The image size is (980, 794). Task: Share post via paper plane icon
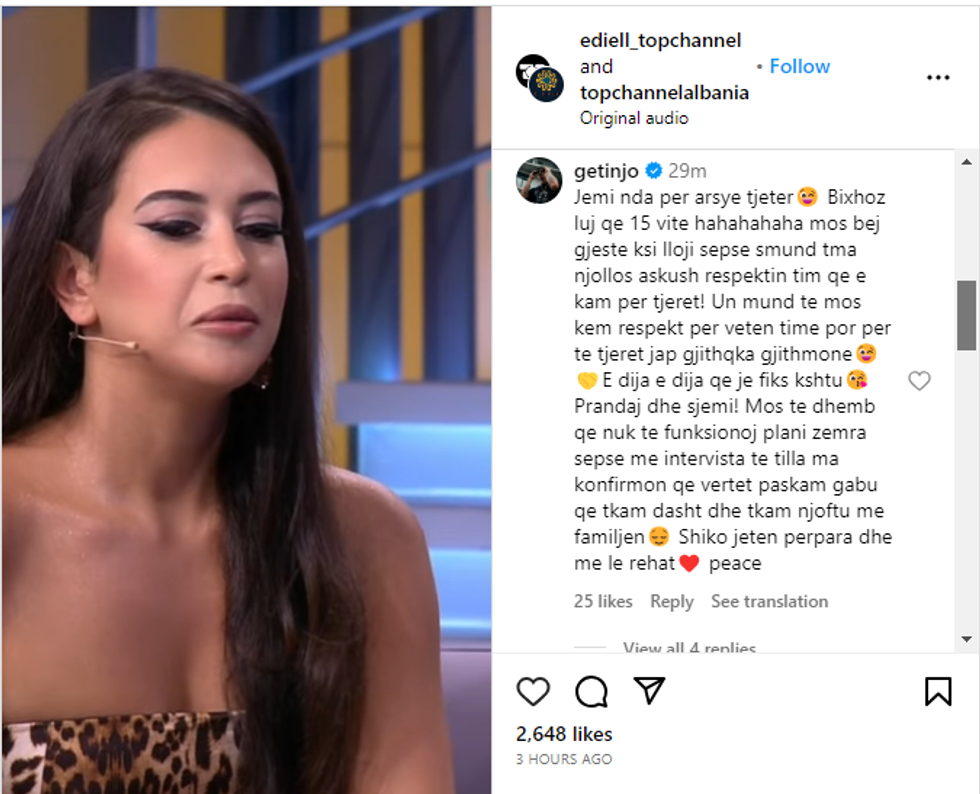pyautogui.click(x=649, y=690)
